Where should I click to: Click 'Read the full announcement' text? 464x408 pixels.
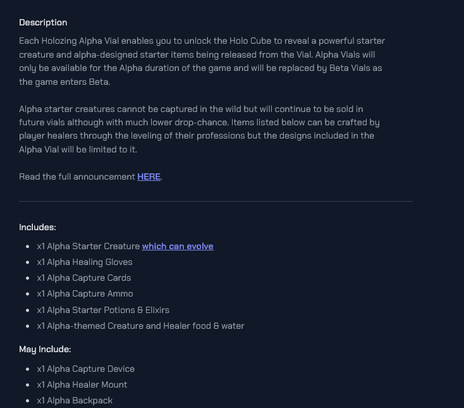click(77, 177)
